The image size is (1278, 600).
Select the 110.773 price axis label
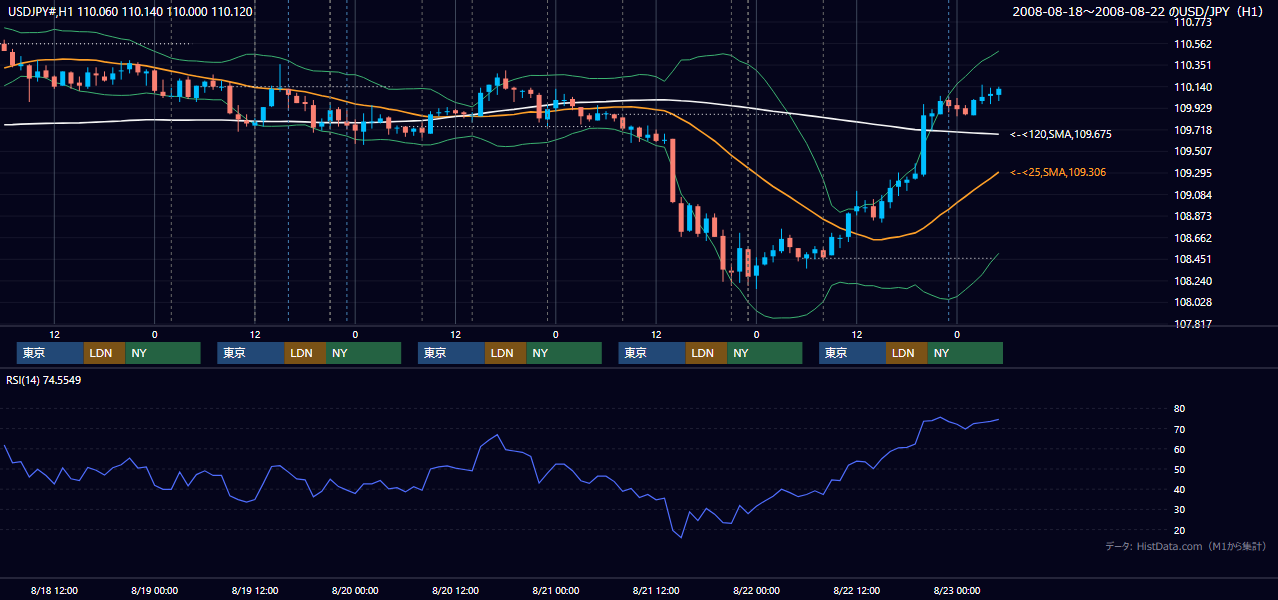coord(1195,22)
